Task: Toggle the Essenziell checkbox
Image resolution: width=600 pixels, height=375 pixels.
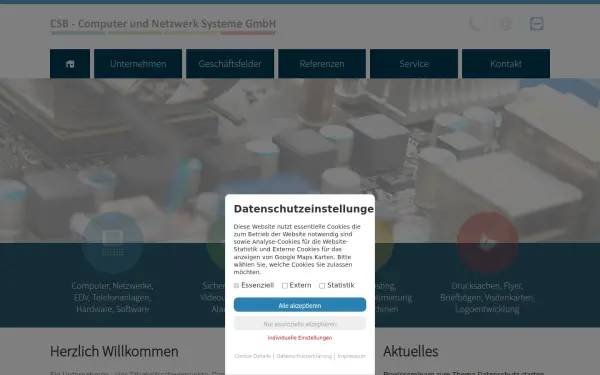Action: [236, 285]
